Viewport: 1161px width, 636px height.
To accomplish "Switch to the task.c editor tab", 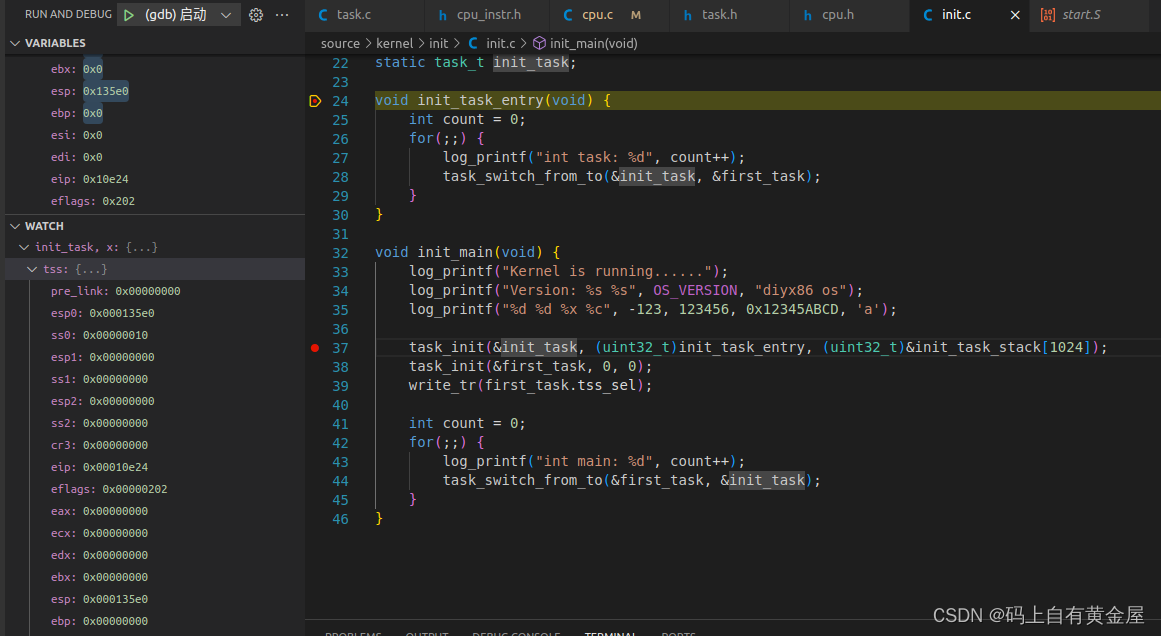I will coord(354,15).
